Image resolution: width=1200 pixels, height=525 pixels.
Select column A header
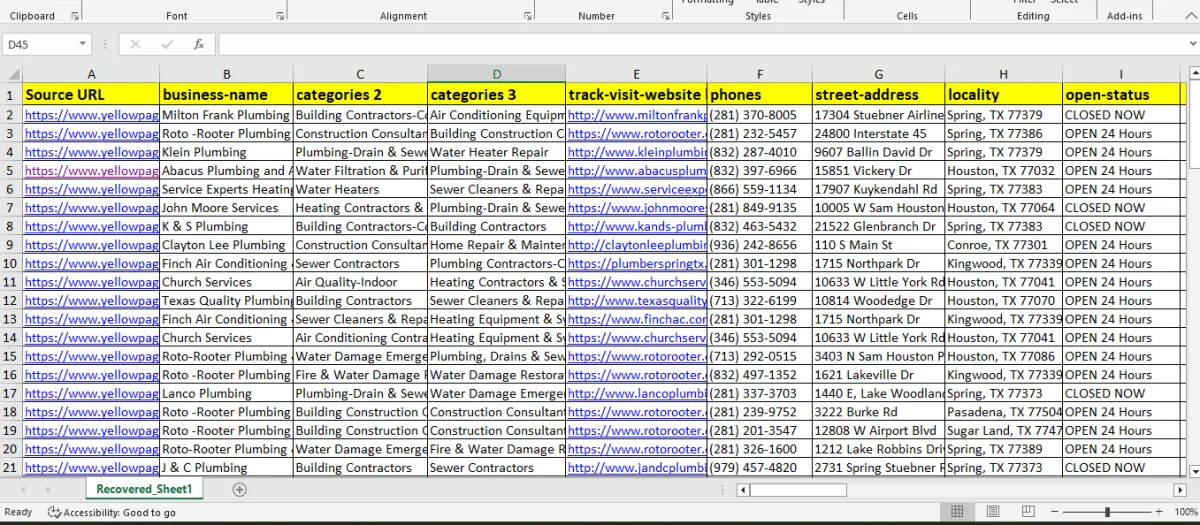[91, 75]
